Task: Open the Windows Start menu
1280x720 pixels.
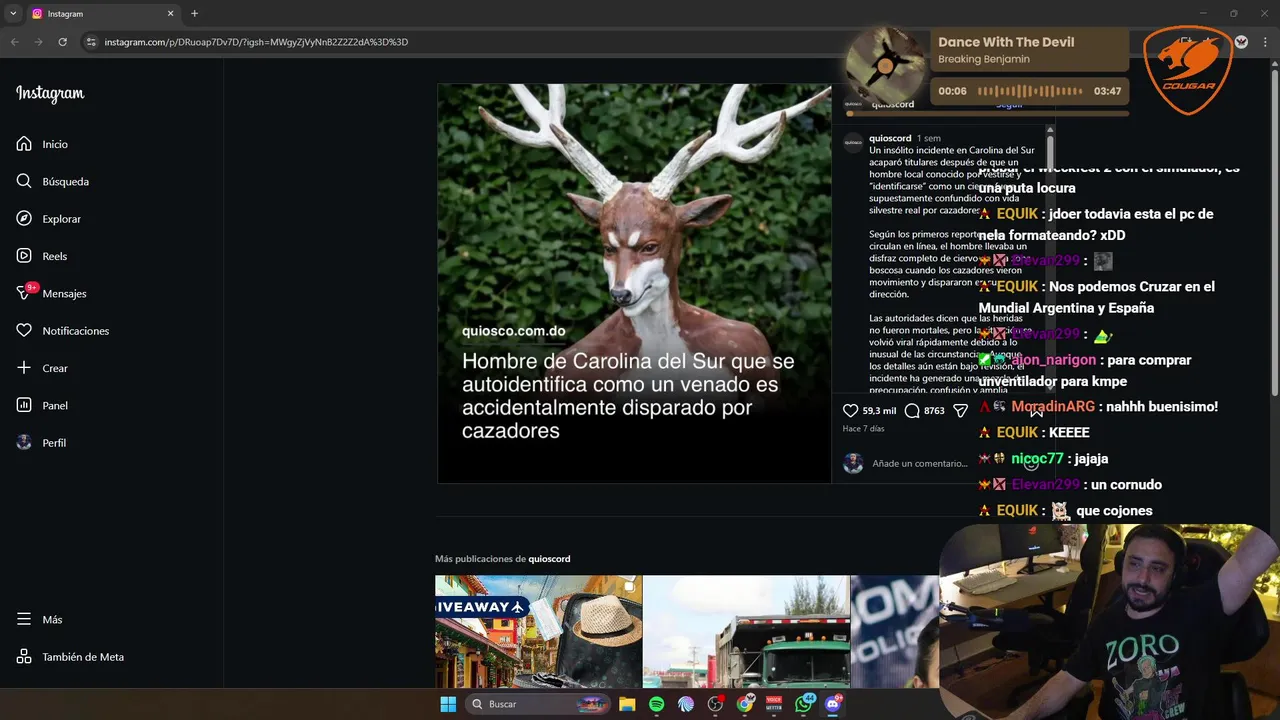Action: [448, 704]
